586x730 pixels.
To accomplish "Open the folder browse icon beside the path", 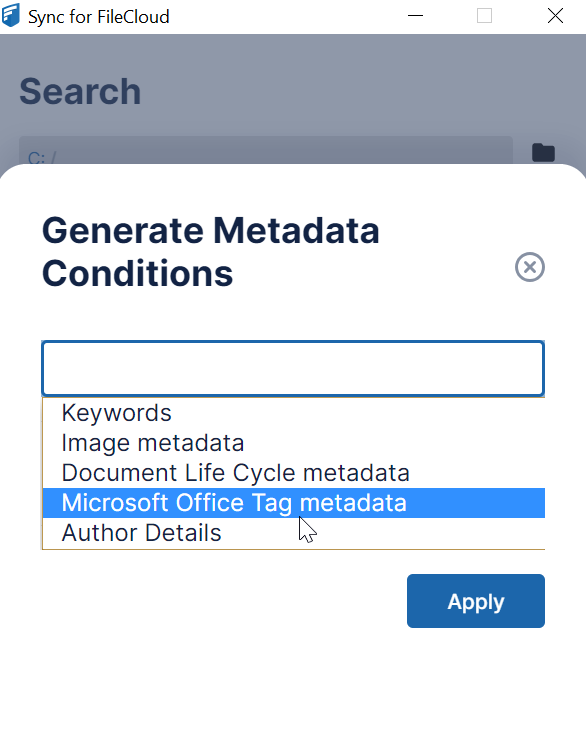I will click(x=543, y=152).
